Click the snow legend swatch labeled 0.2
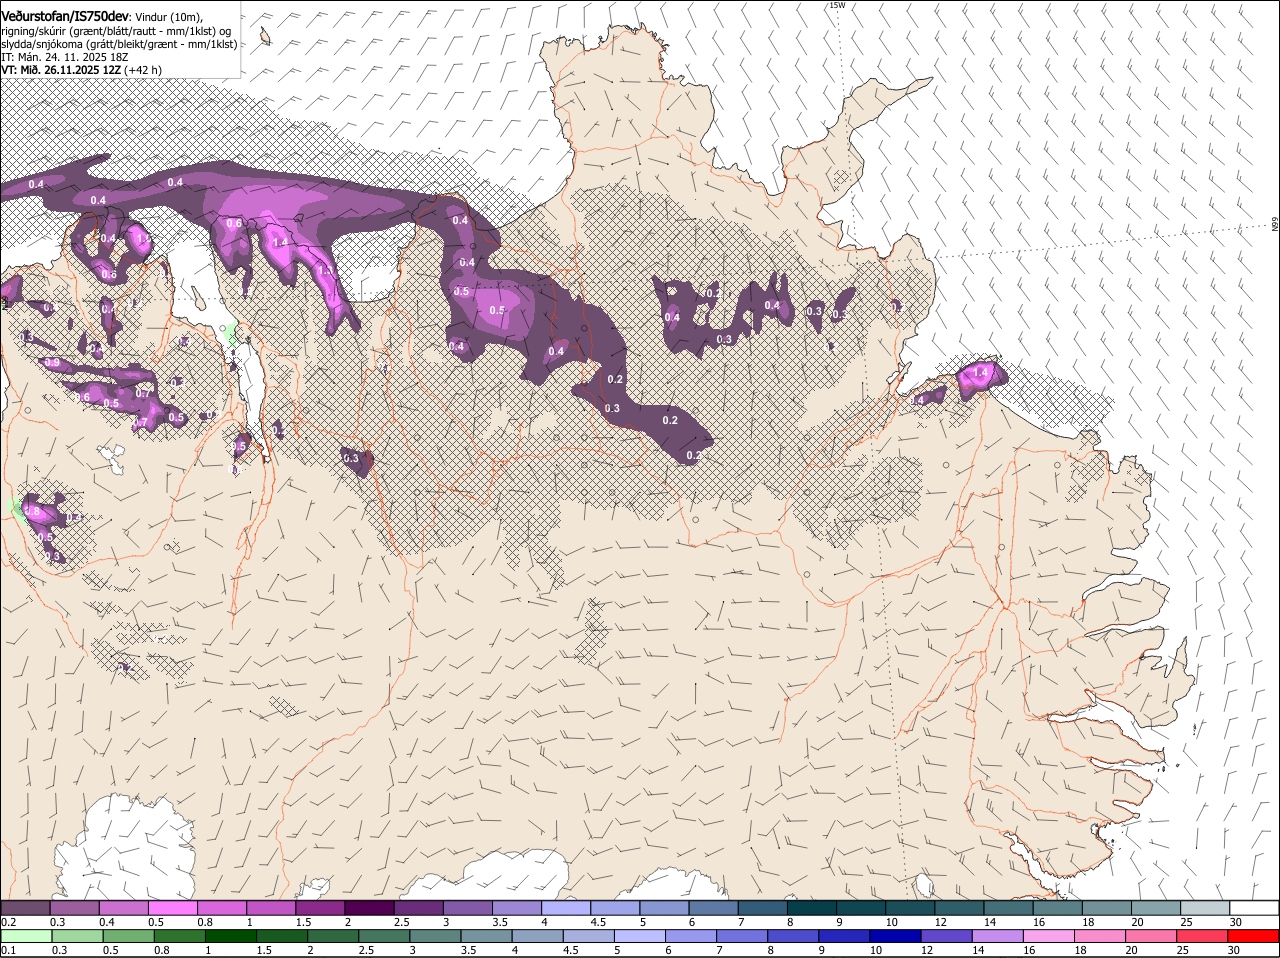1280x958 pixels. (x=26, y=907)
